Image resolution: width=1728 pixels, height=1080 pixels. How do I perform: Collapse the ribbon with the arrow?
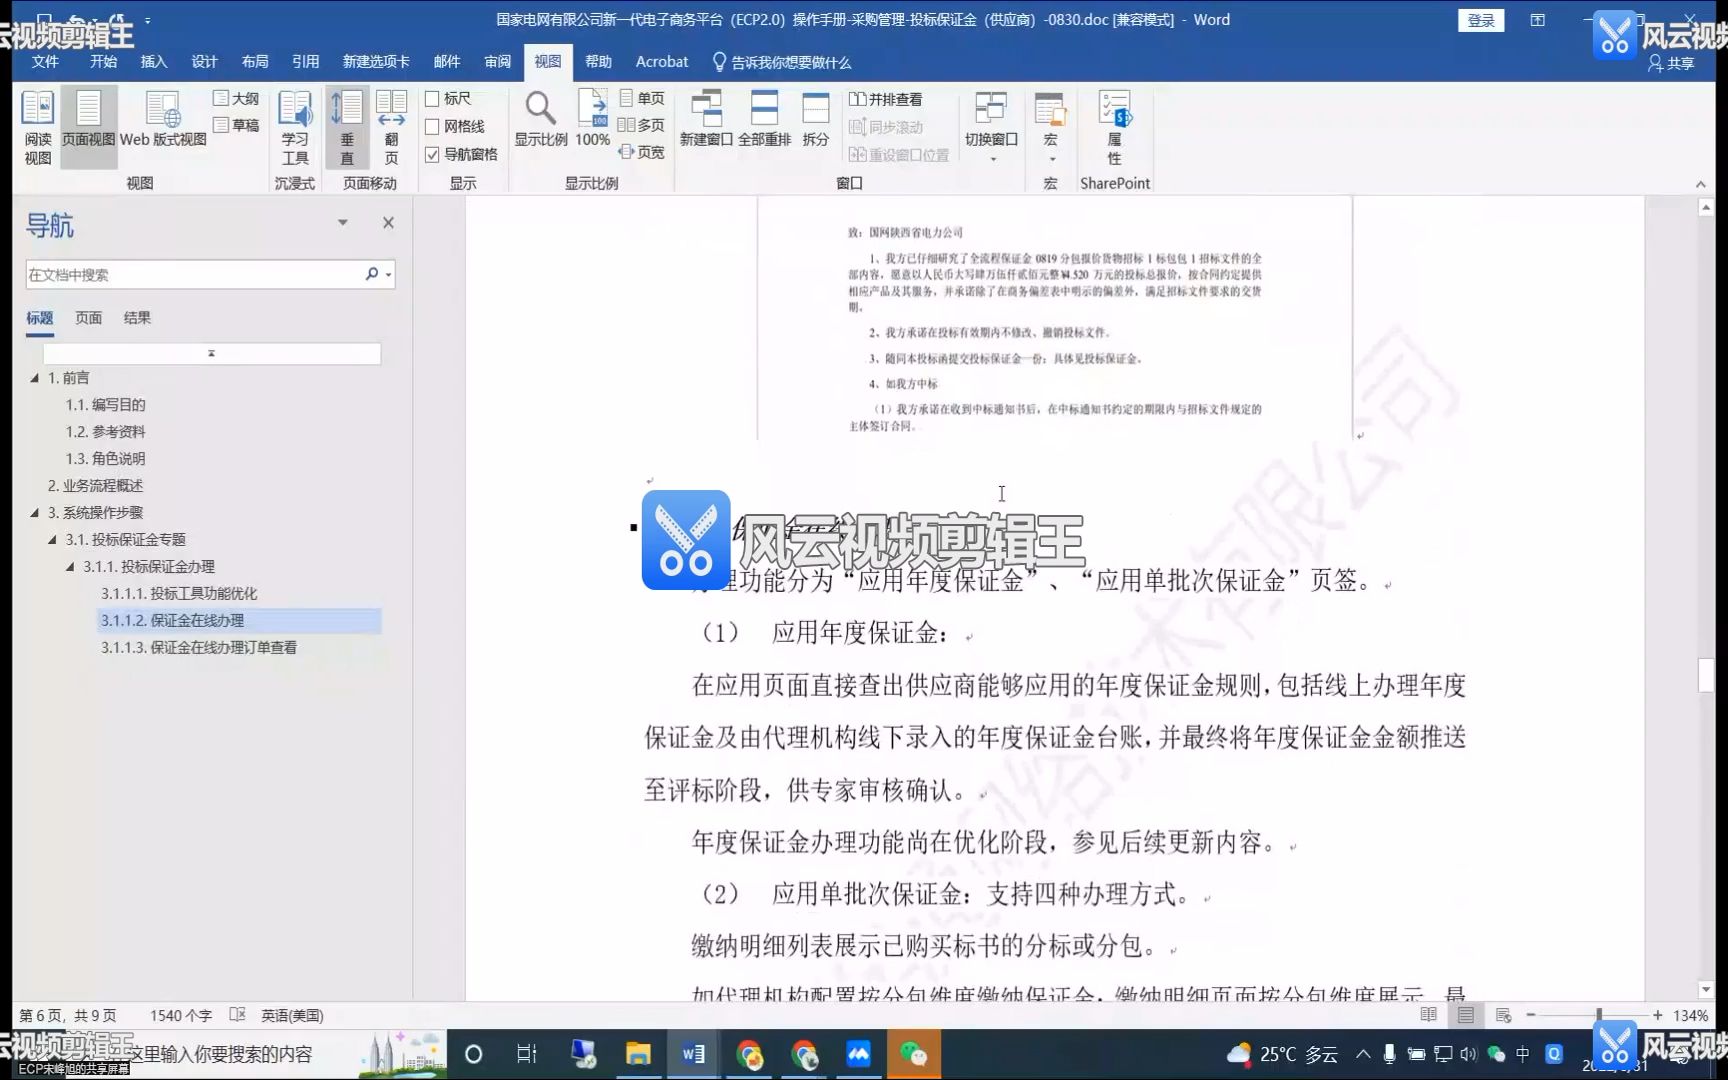(x=1701, y=184)
